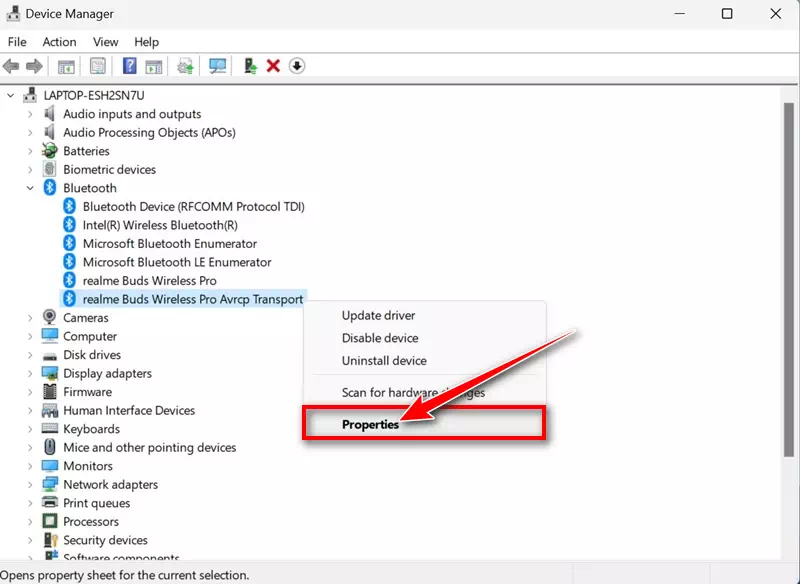Expand the Biometric devices node
This screenshot has height=584, width=800.
pos(30,169)
